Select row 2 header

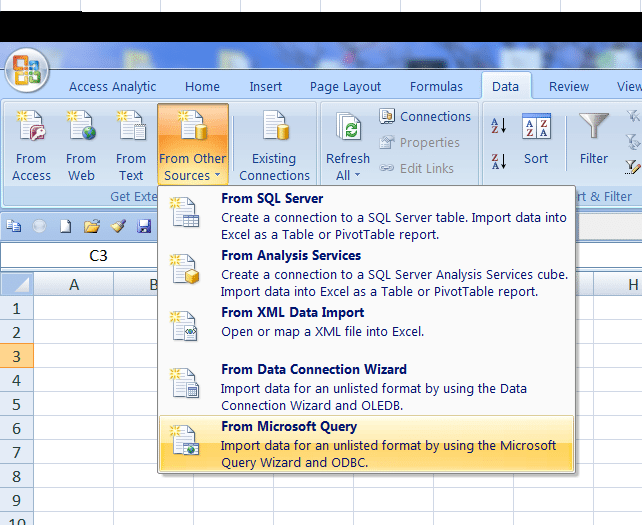point(16,332)
